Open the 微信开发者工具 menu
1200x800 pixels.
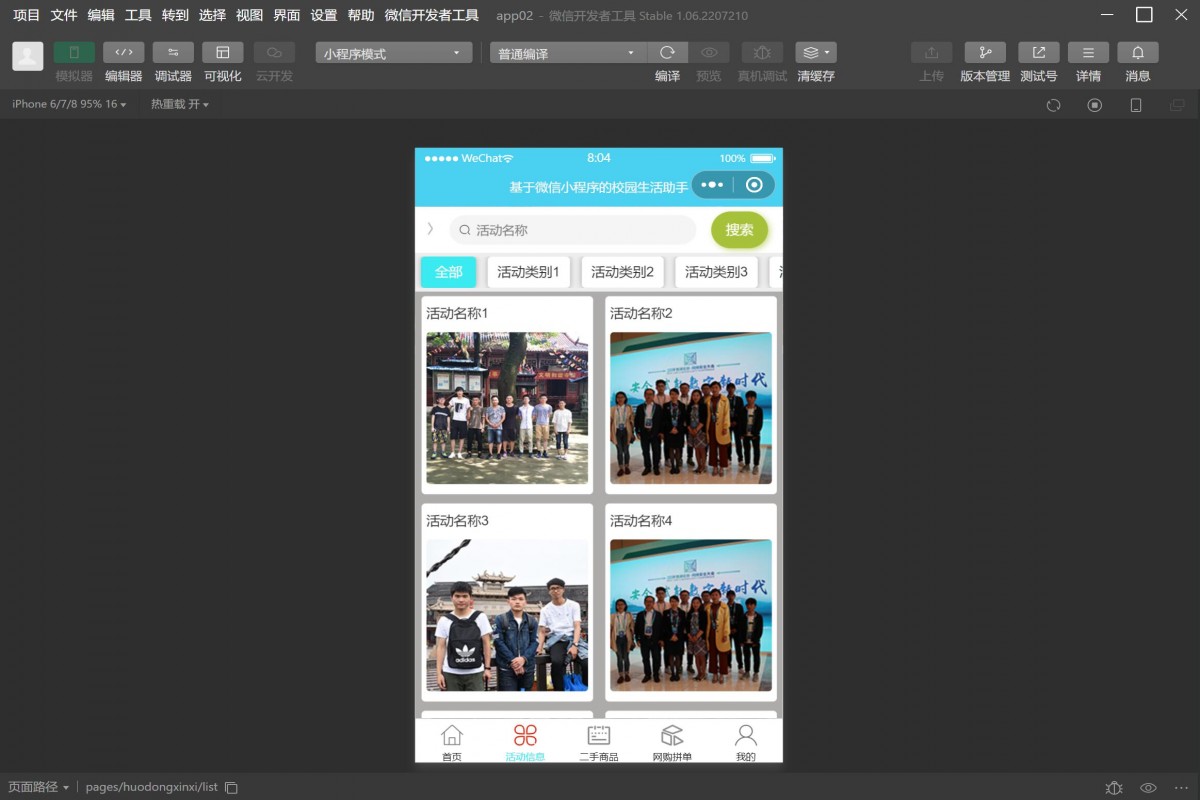(432, 15)
